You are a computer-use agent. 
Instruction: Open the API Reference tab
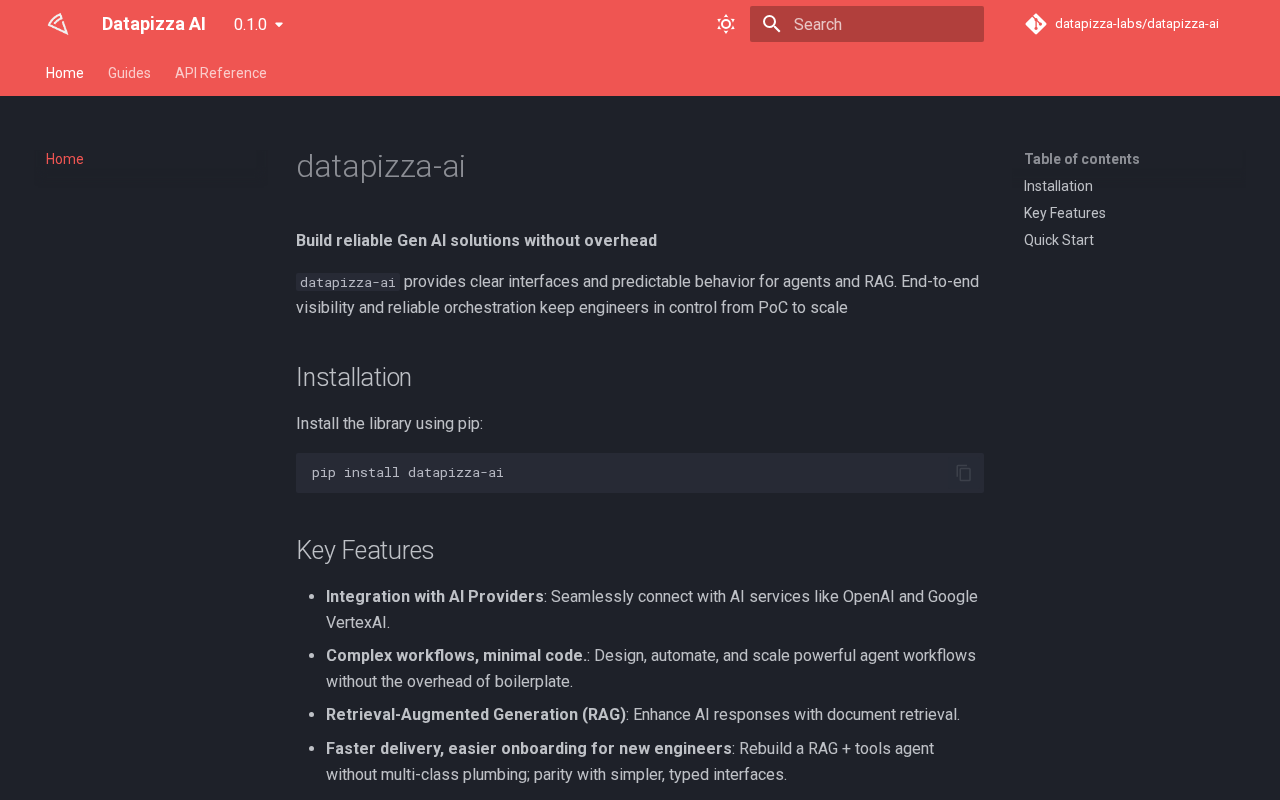[221, 73]
